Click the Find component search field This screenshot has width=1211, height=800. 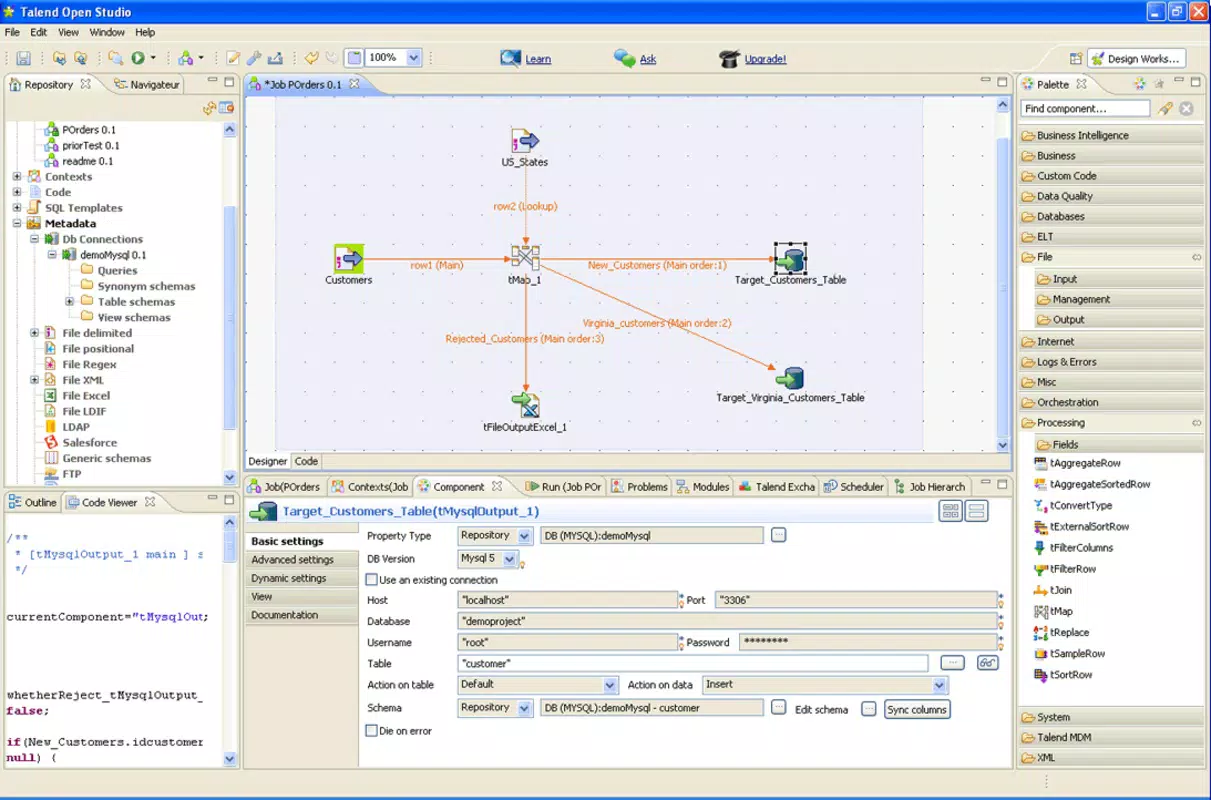click(1085, 108)
